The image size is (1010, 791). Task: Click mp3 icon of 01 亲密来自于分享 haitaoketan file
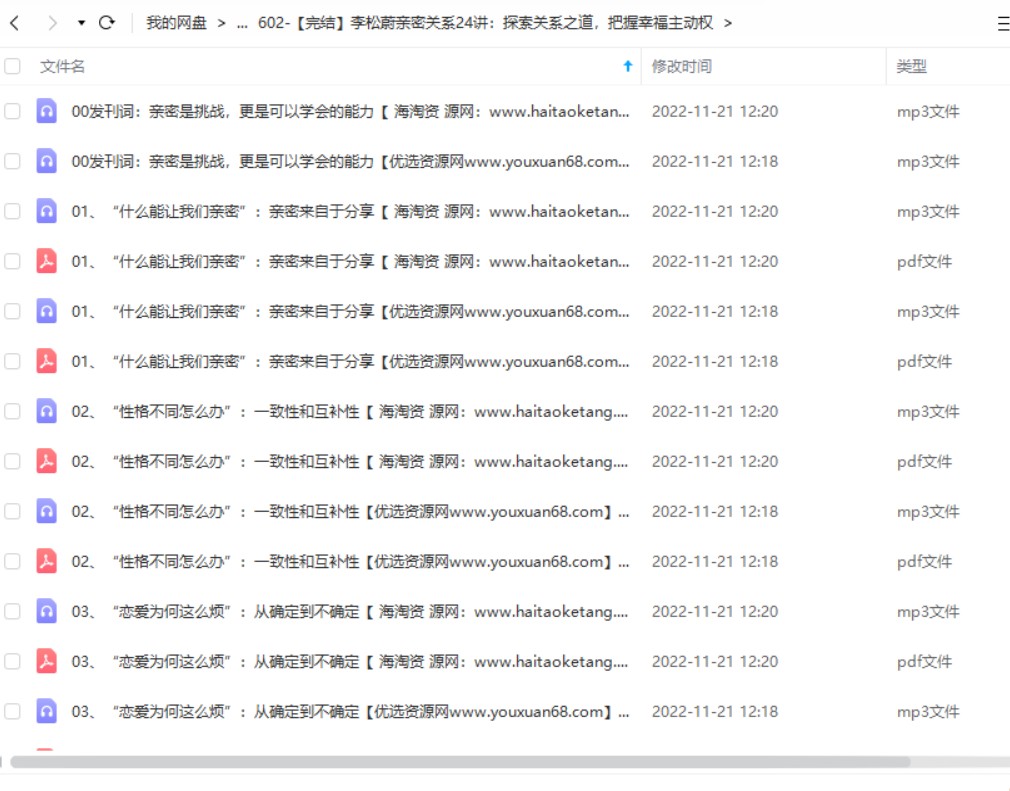pyautogui.click(x=46, y=211)
